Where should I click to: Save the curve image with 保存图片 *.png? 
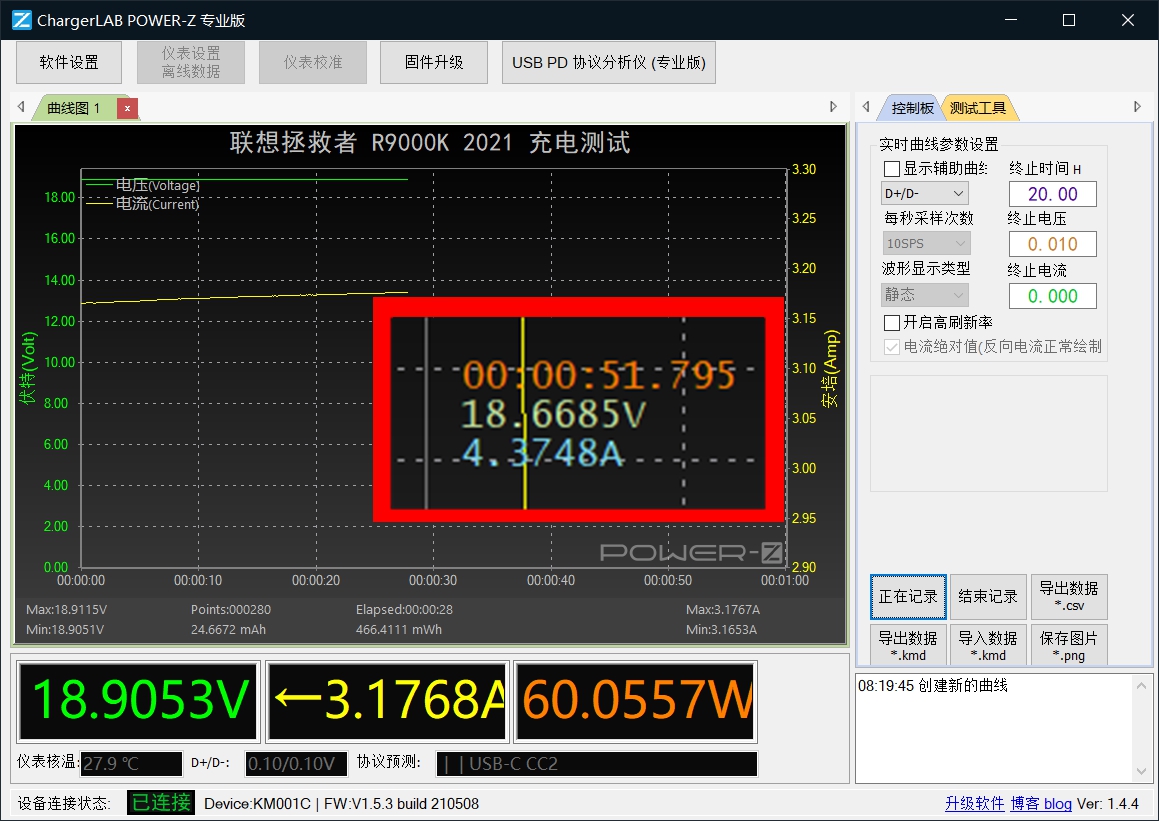point(1069,644)
